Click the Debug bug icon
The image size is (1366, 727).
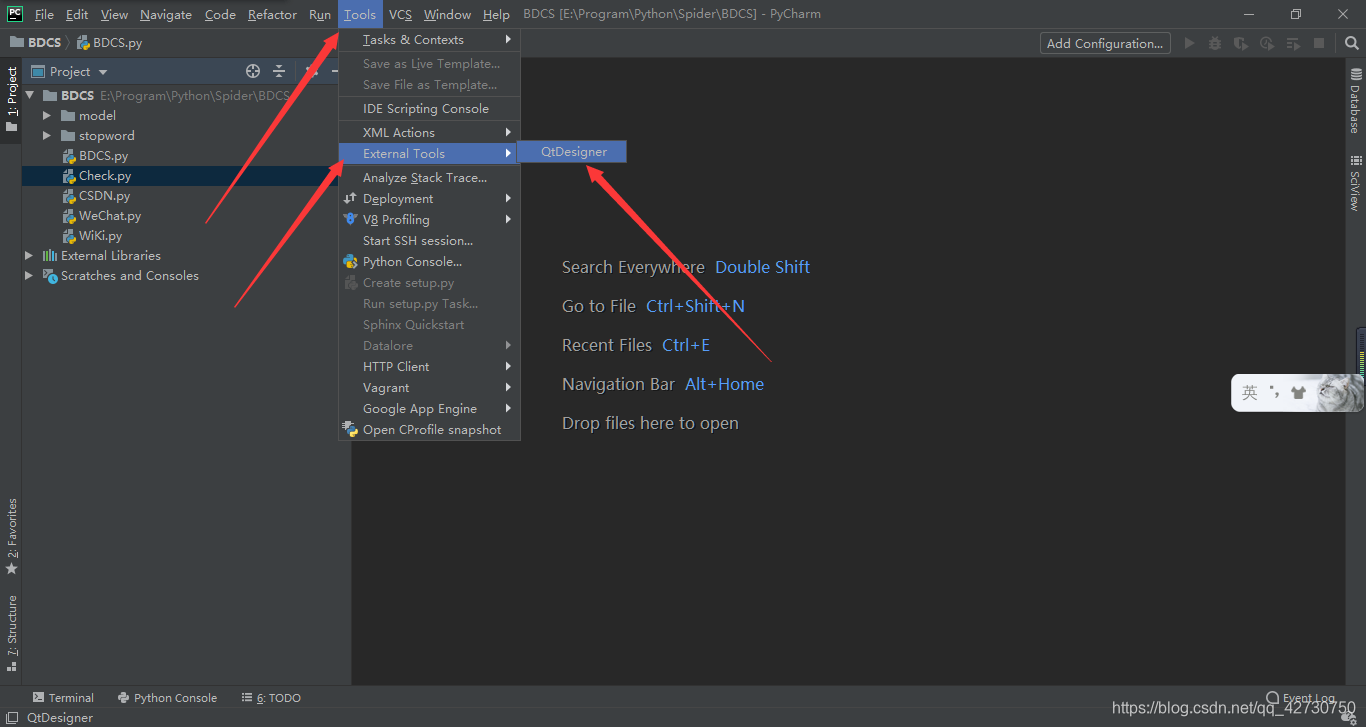pos(1215,43)
